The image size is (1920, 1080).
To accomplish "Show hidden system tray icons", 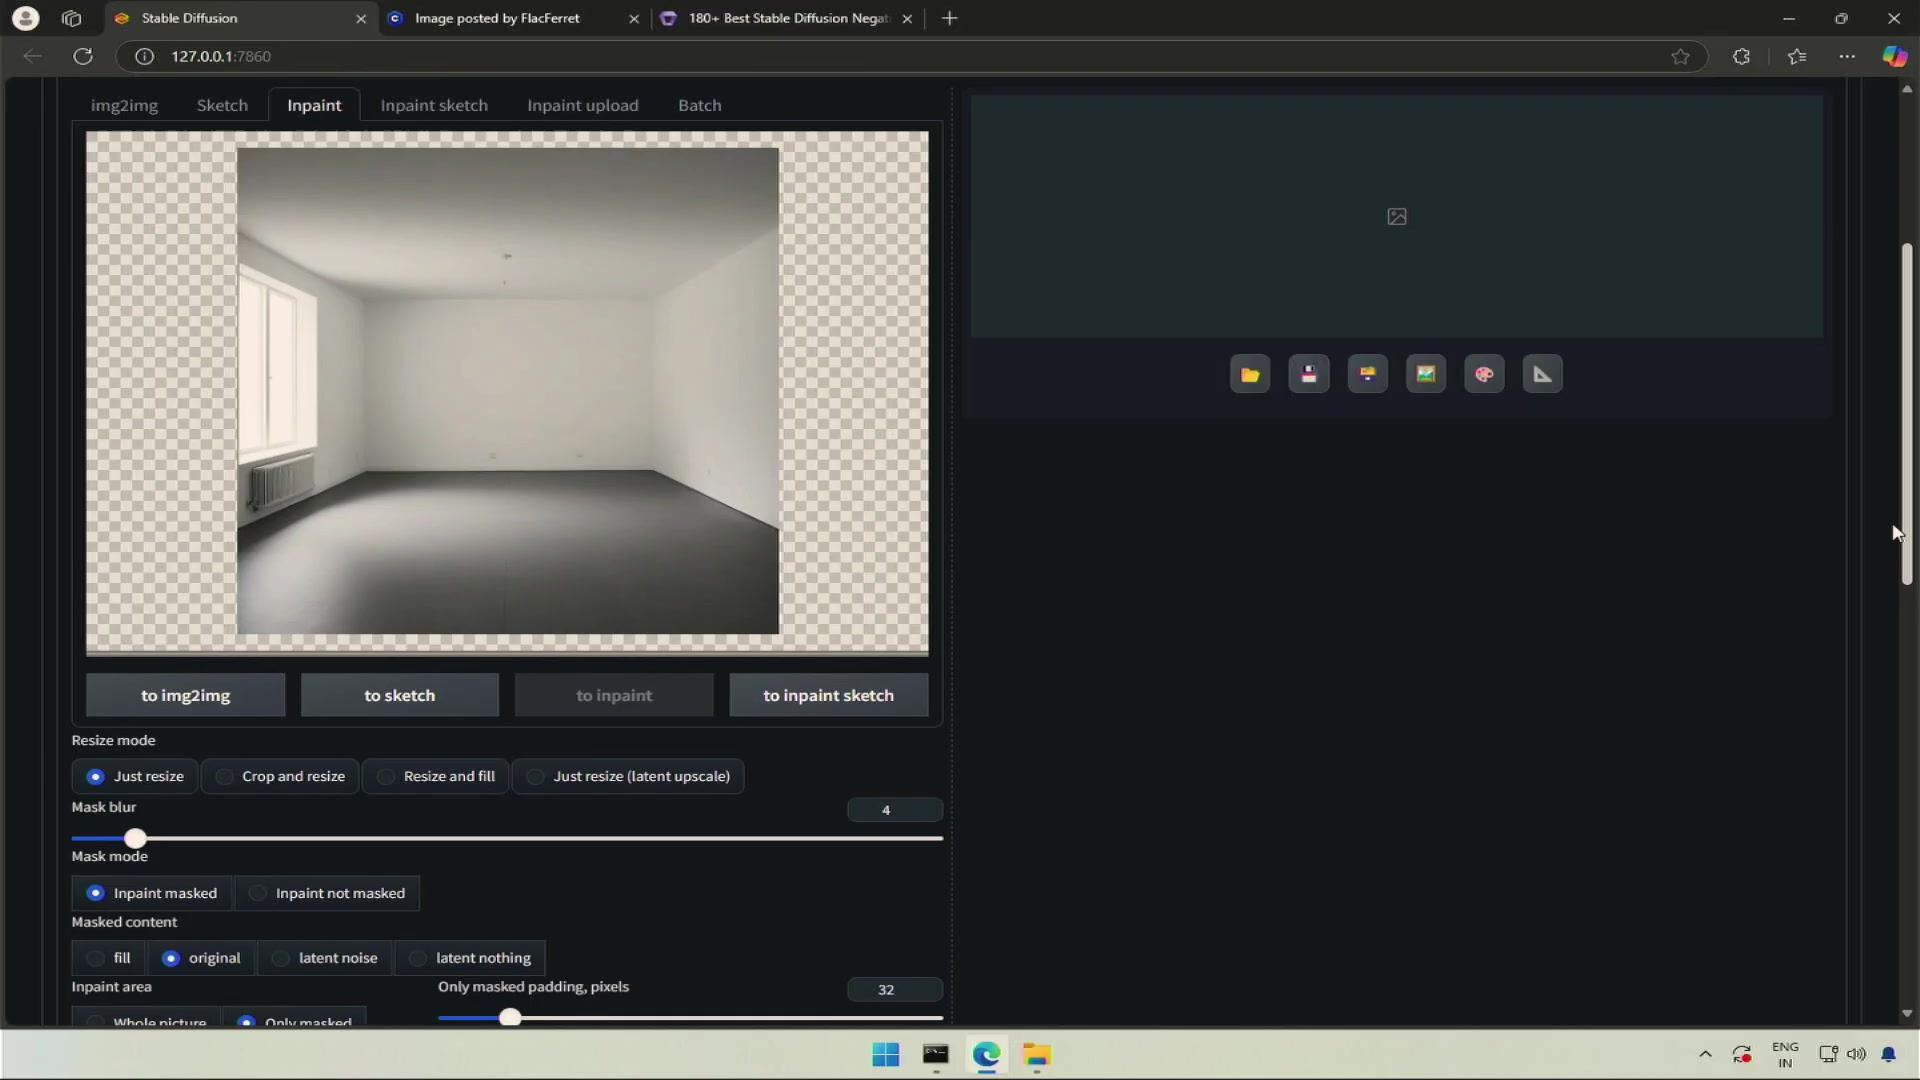I will click(1705, 1054).
